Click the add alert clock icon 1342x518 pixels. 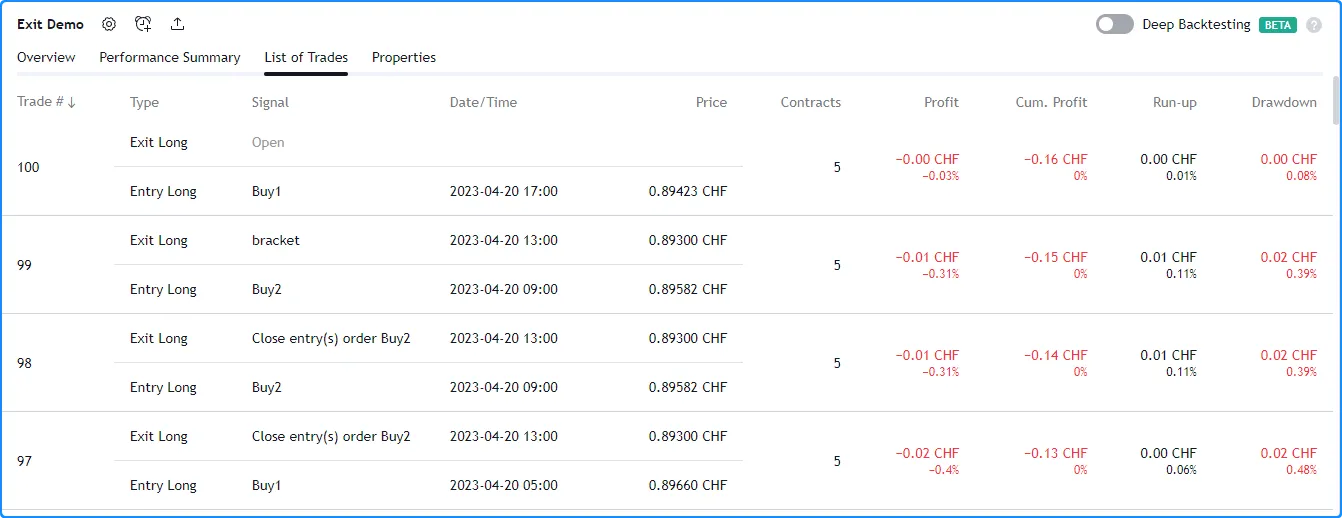click(x=143, y=24)
